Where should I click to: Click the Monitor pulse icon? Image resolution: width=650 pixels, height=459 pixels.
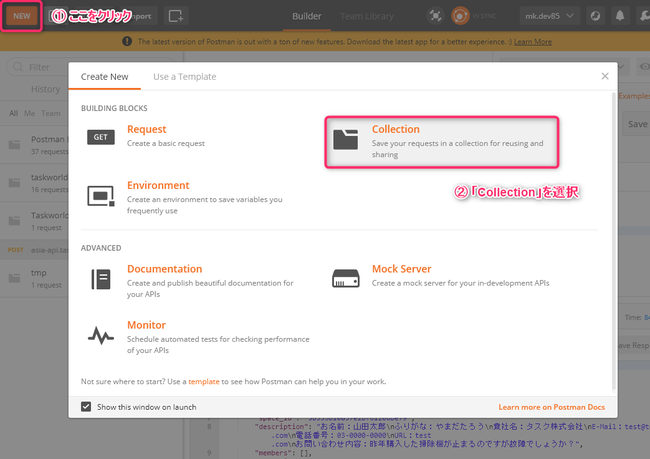101,335
